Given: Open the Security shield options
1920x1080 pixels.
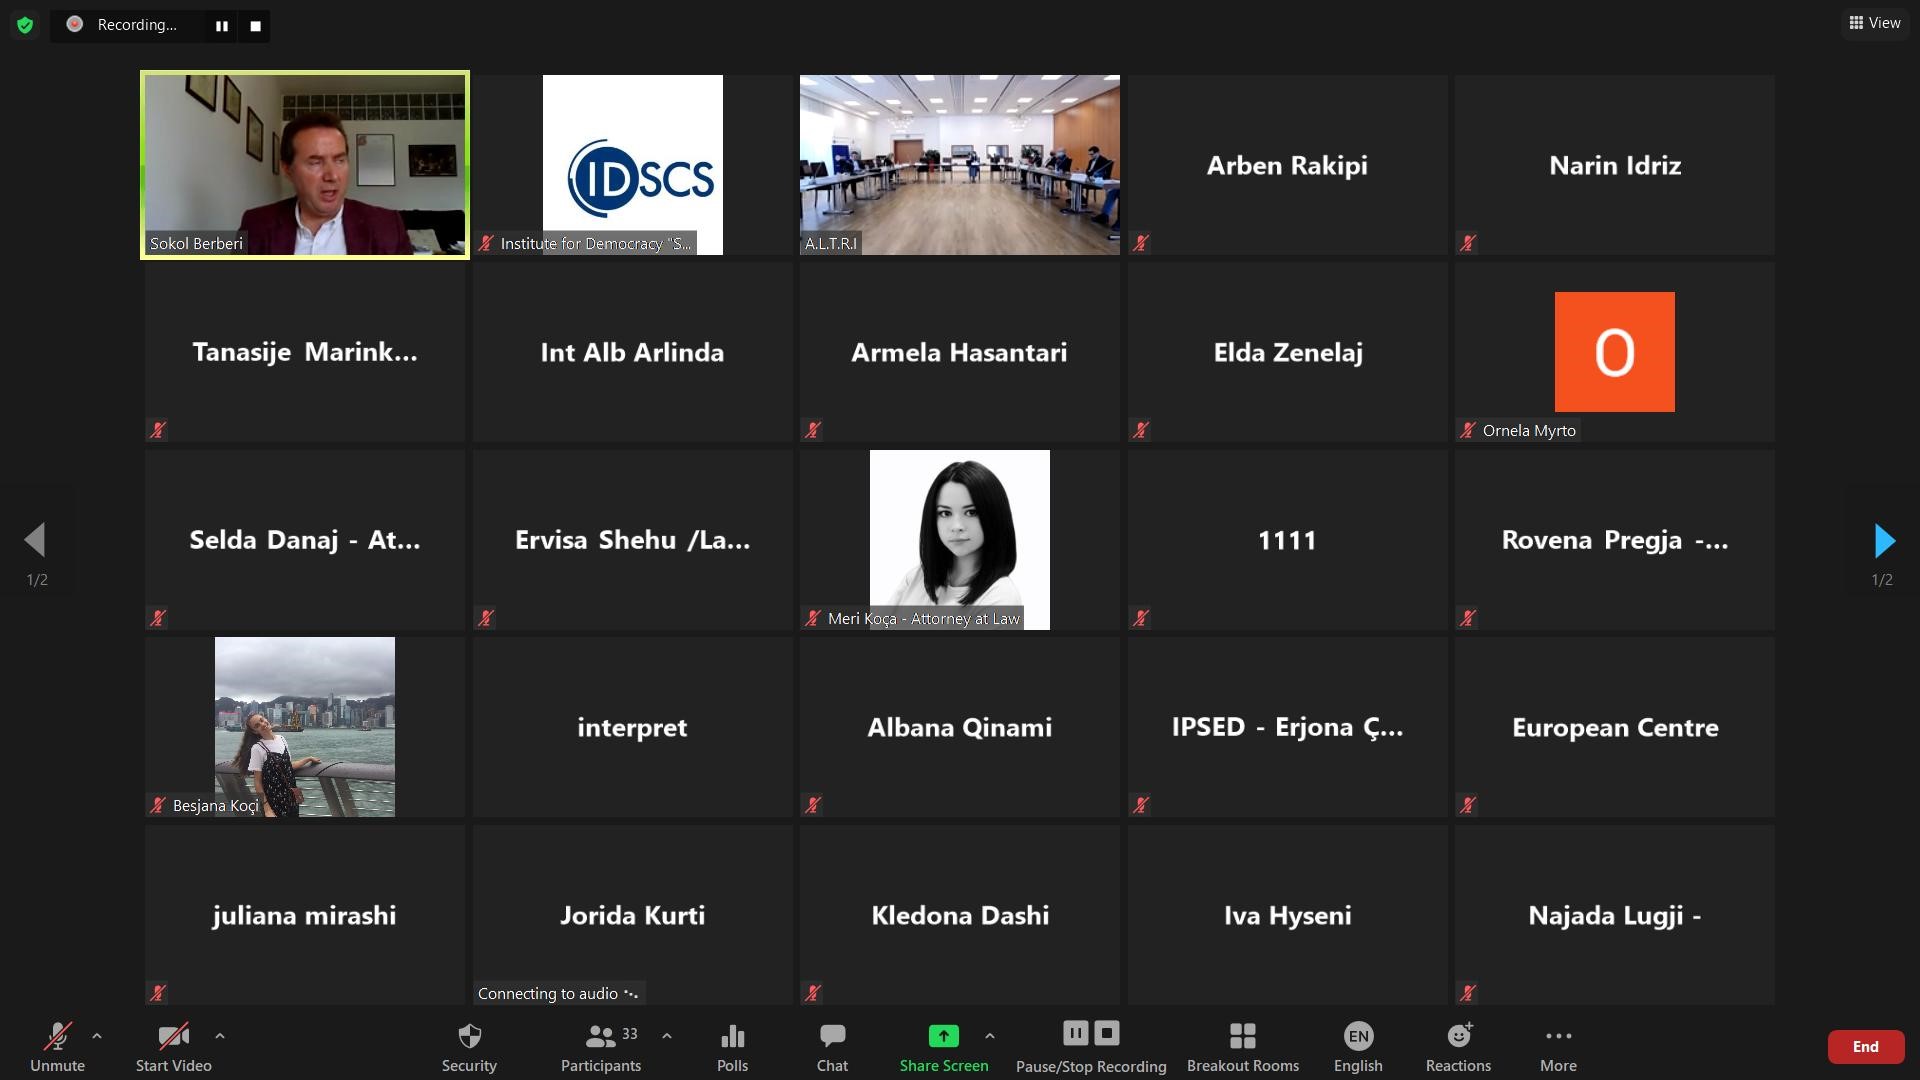Looking at the screenshot, I should click(x=469, y=1047).
